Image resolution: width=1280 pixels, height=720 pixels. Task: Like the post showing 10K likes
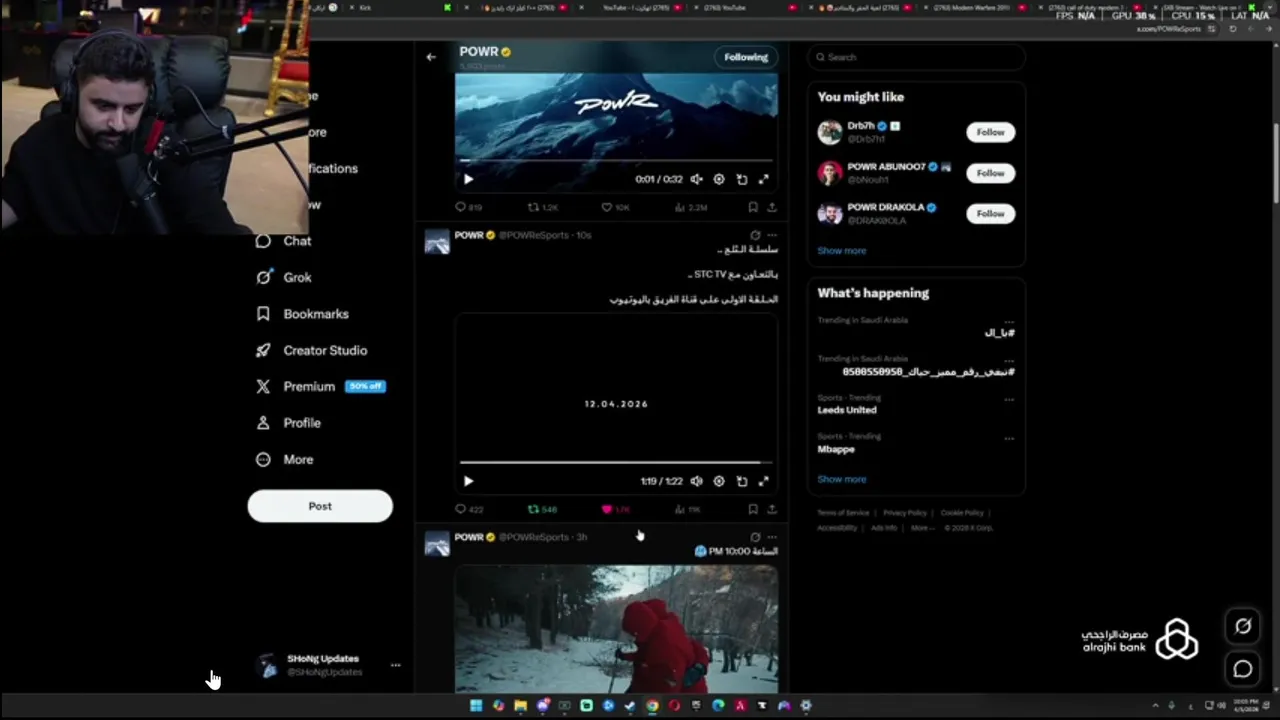click(615, 207)
